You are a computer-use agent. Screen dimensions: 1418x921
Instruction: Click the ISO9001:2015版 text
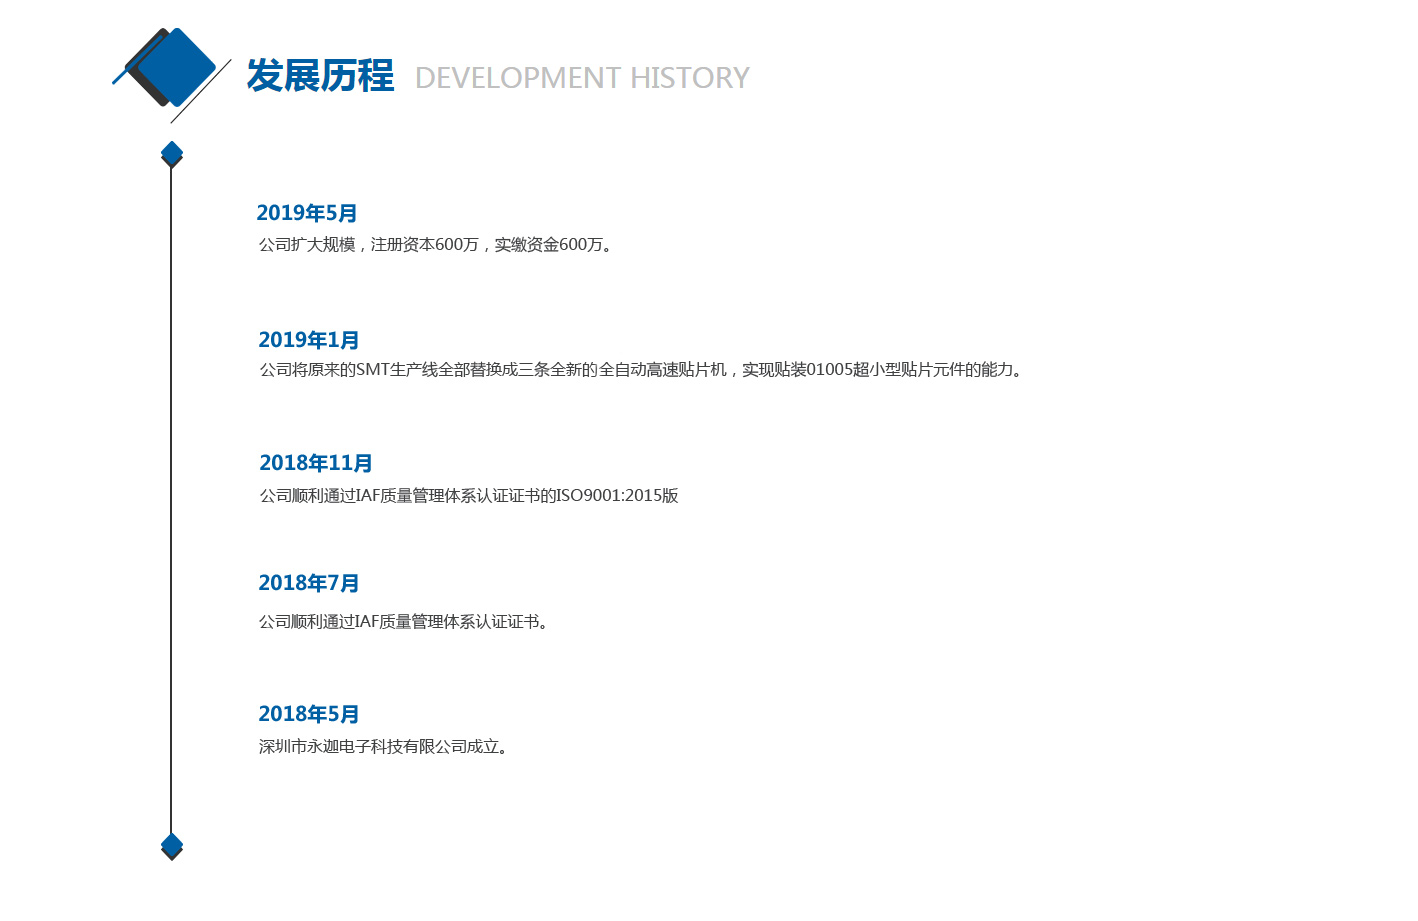click(617, 496)
